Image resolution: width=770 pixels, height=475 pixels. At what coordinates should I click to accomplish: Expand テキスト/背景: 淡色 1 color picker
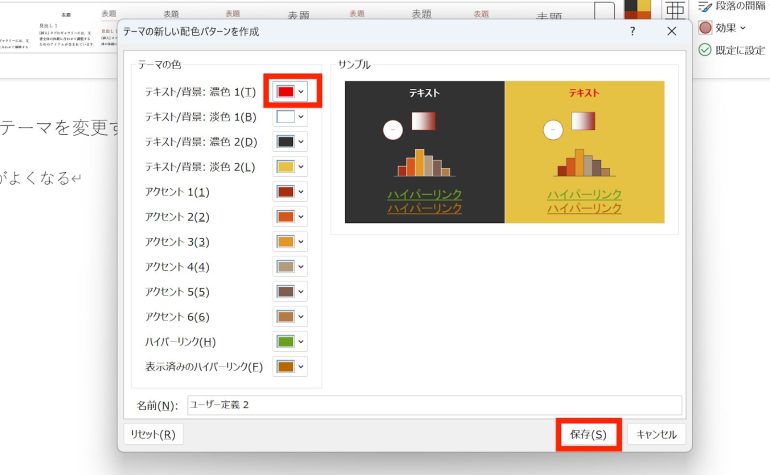(x=290, y=117)
